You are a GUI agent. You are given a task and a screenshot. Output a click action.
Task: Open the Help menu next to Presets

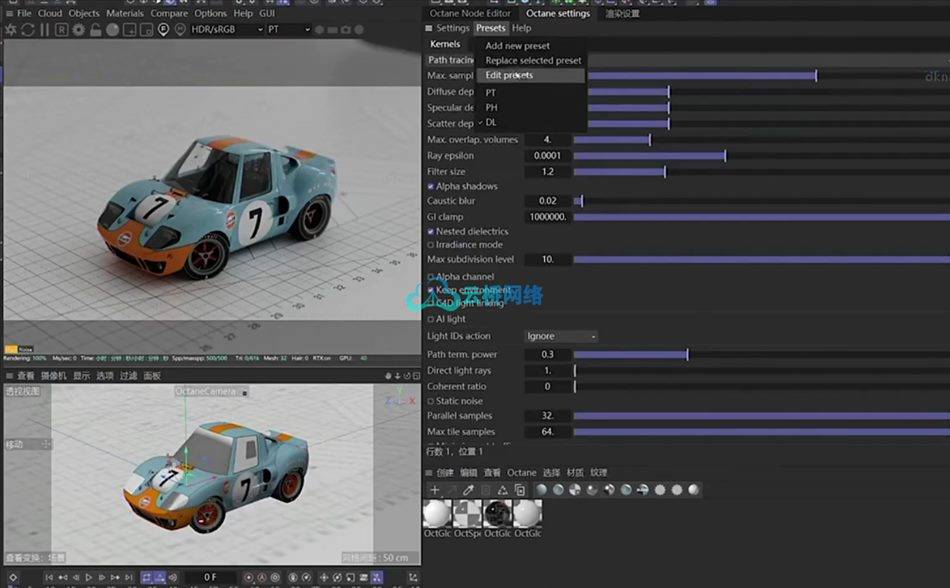point(521,28)
